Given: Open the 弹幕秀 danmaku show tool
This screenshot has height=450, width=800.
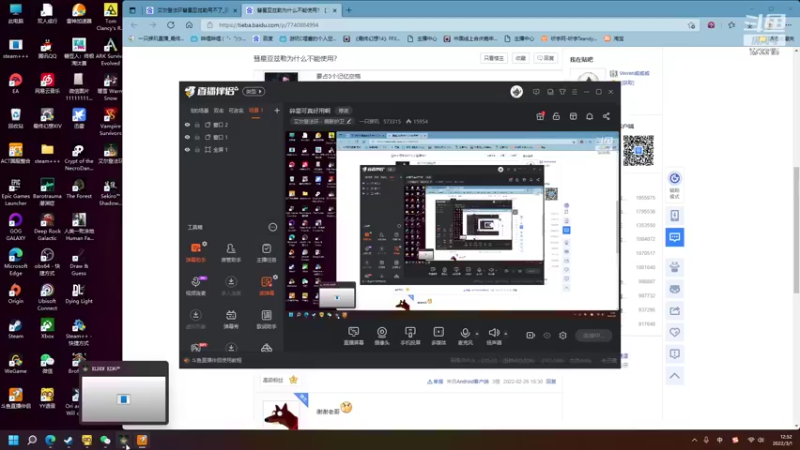Looking at the screenshot, I should 231,319.
